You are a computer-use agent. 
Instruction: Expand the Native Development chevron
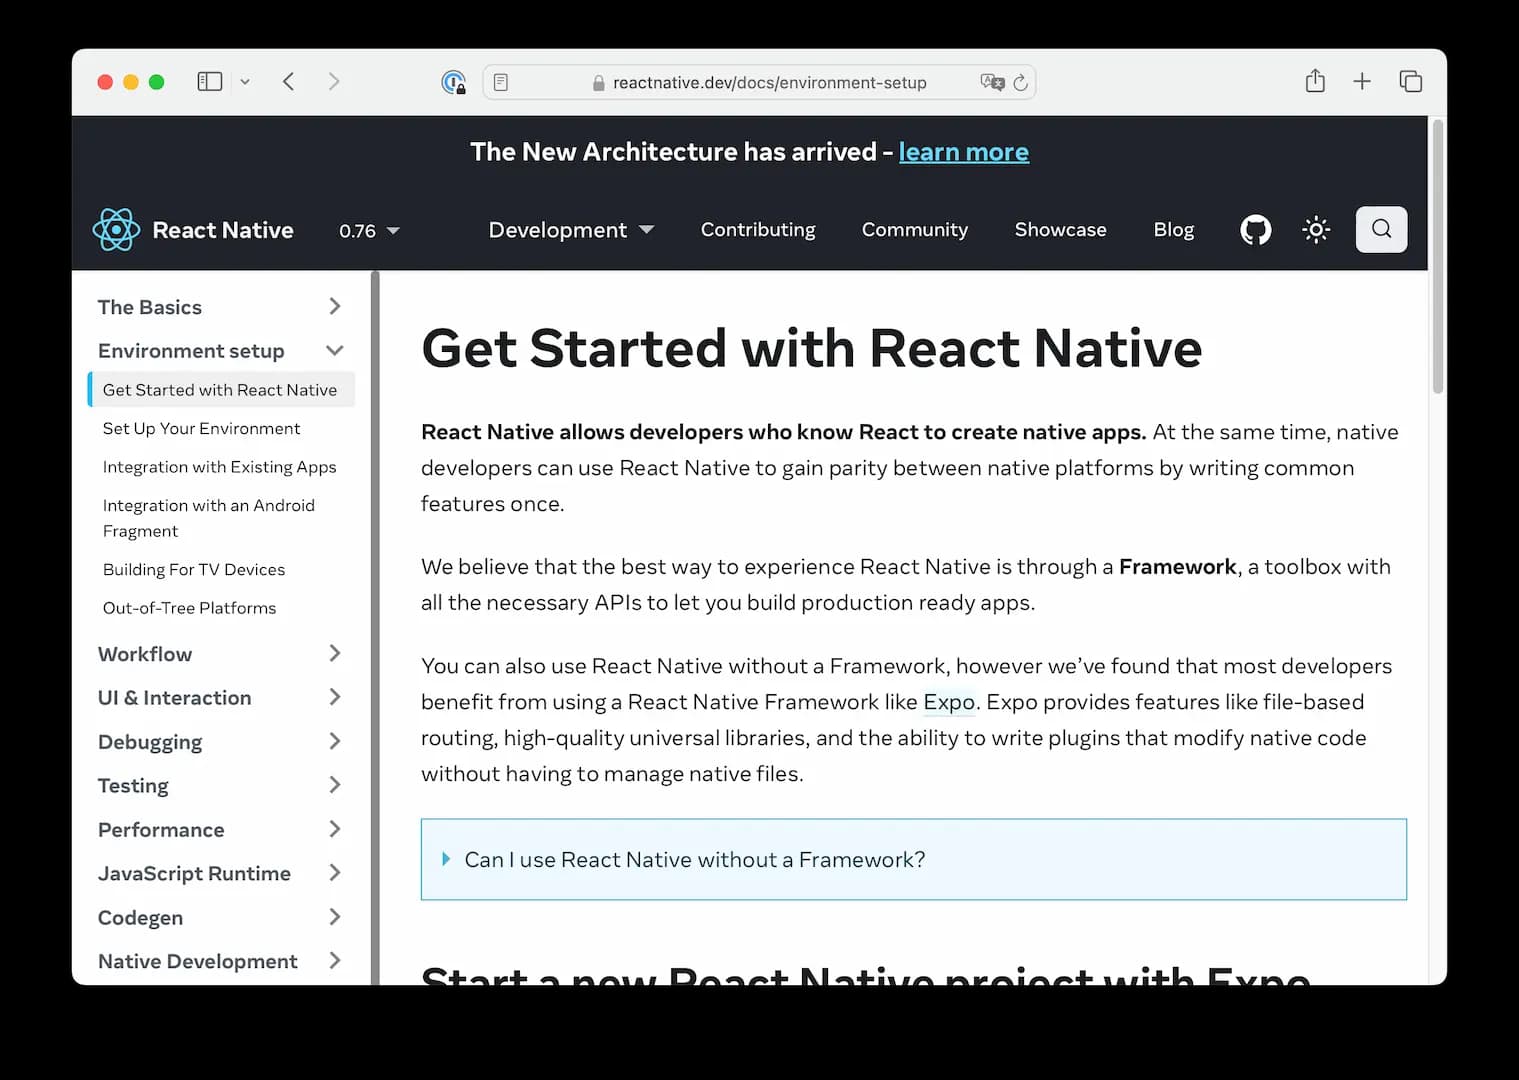pyautogui.click(x=335, y=961)
